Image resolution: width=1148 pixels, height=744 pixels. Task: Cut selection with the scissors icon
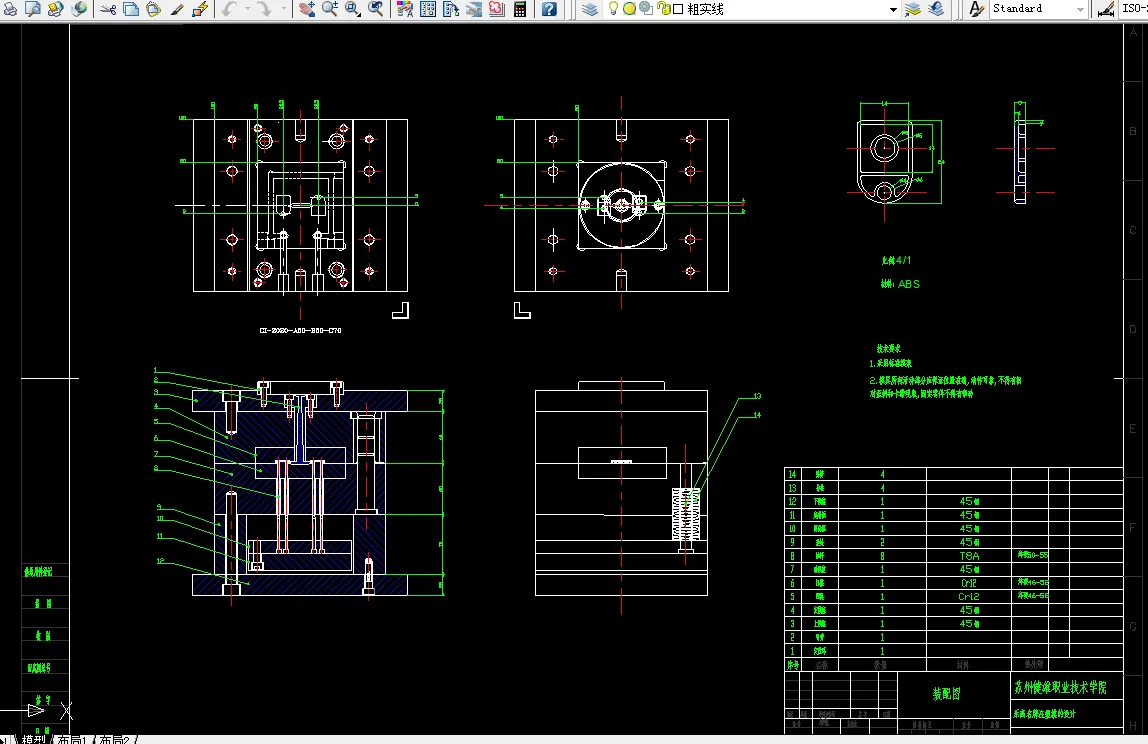(x=108, y=9)
